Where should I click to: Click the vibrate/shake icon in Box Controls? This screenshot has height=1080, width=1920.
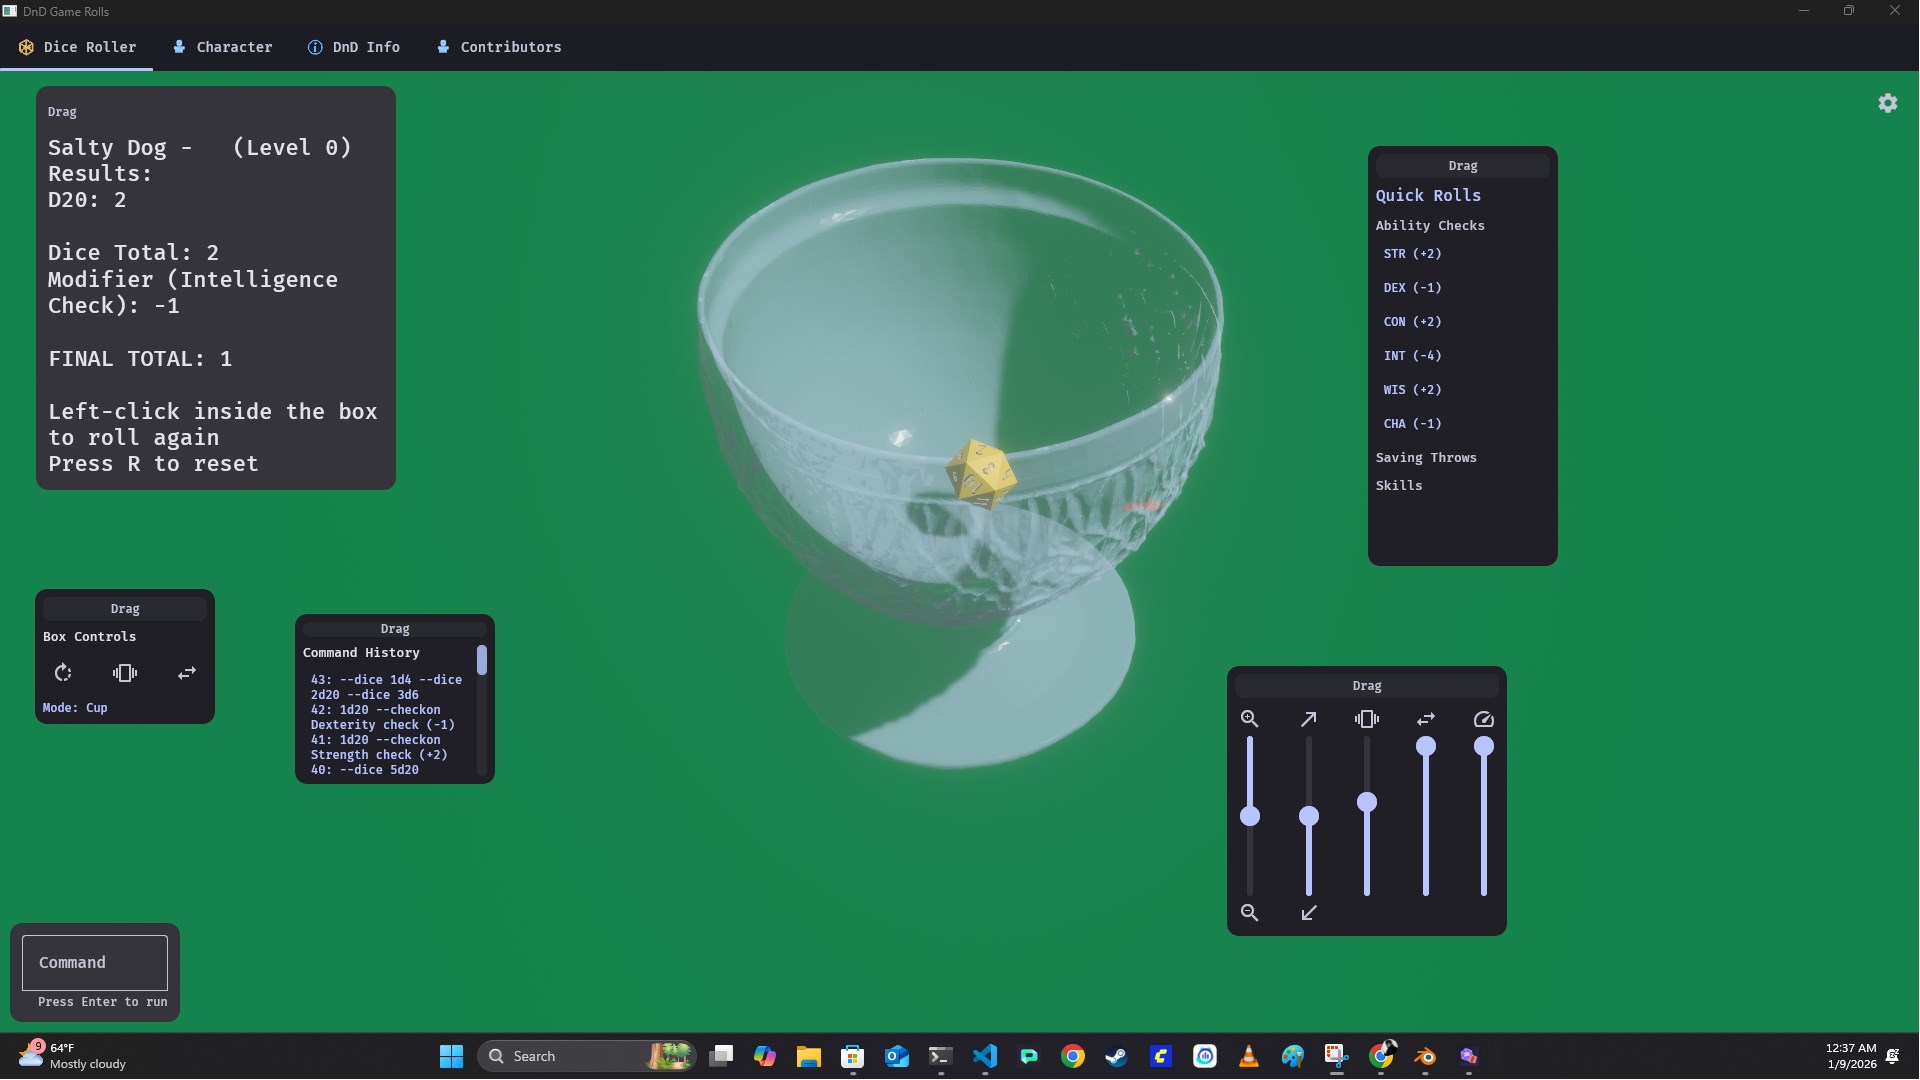(x=125, y=673)
